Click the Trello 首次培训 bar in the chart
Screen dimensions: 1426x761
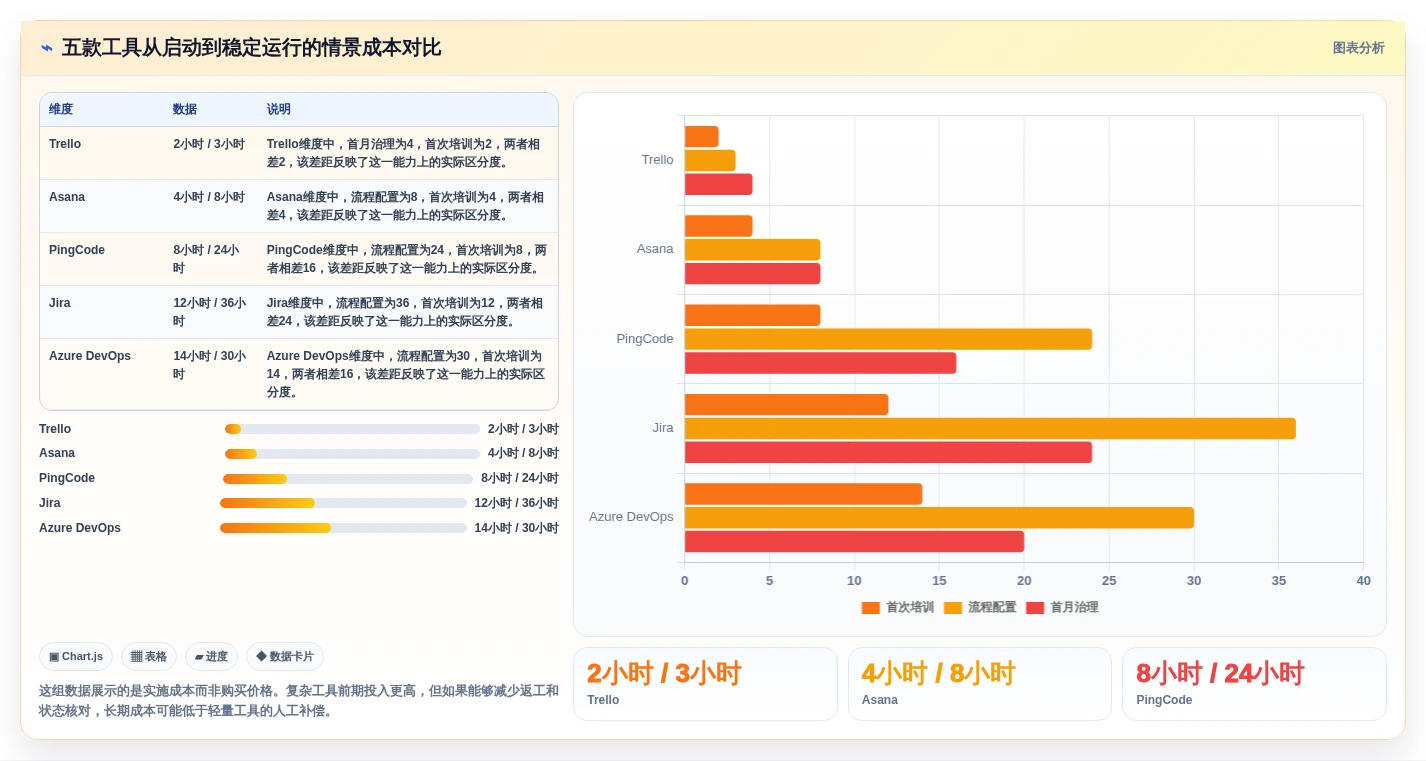click(701, 136)
